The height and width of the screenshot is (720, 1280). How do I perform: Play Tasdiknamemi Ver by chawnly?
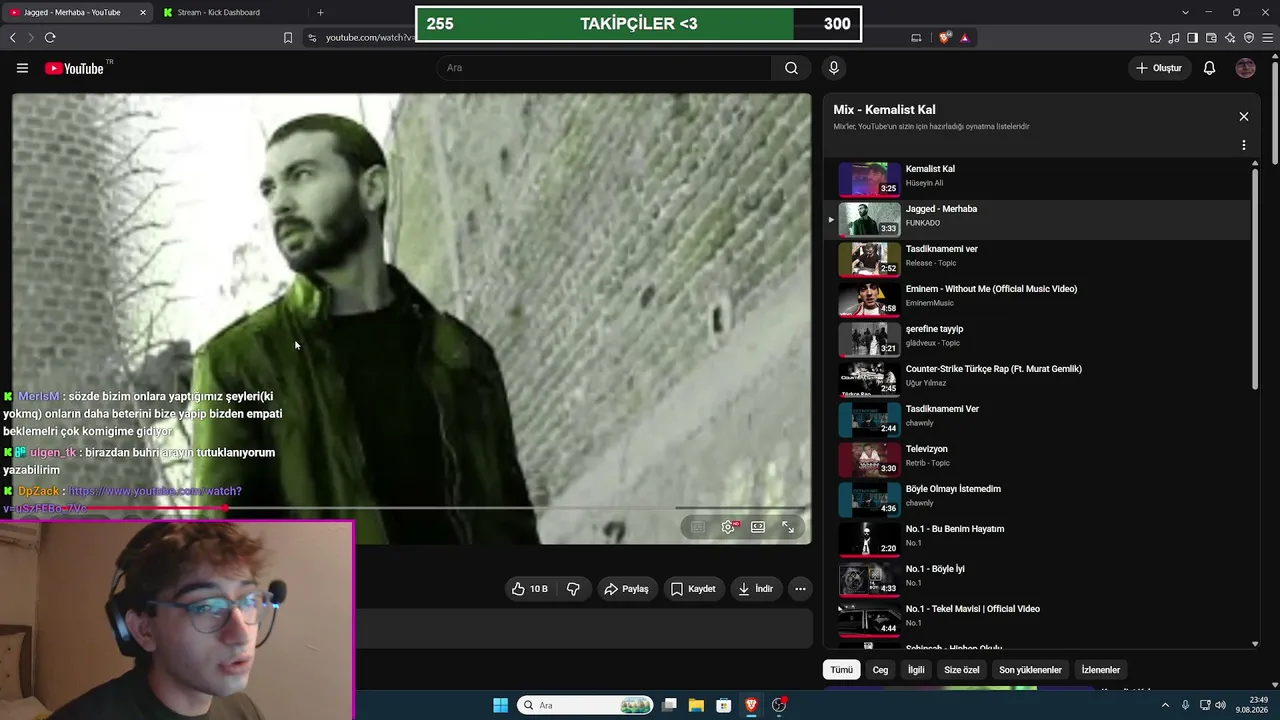1038,419
